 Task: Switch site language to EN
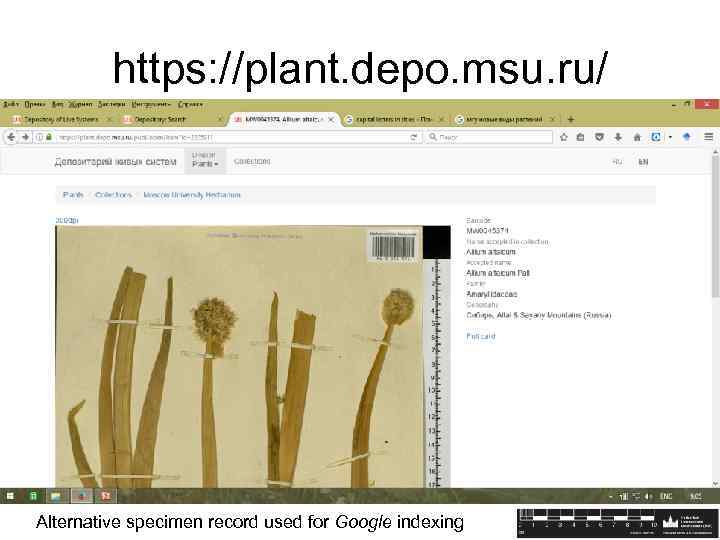(643, 162)
